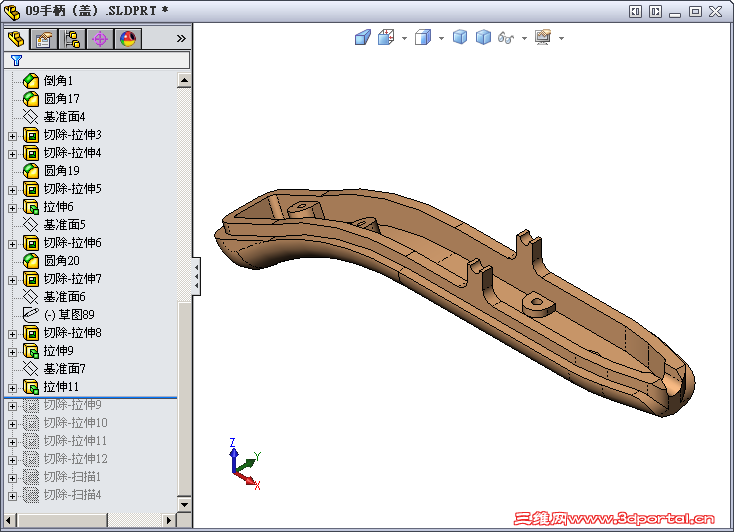Click the double-arrow to show more tabs
The width and height of the screenshot is (734, 532).
pyautogui.click(x=181, y=39)
